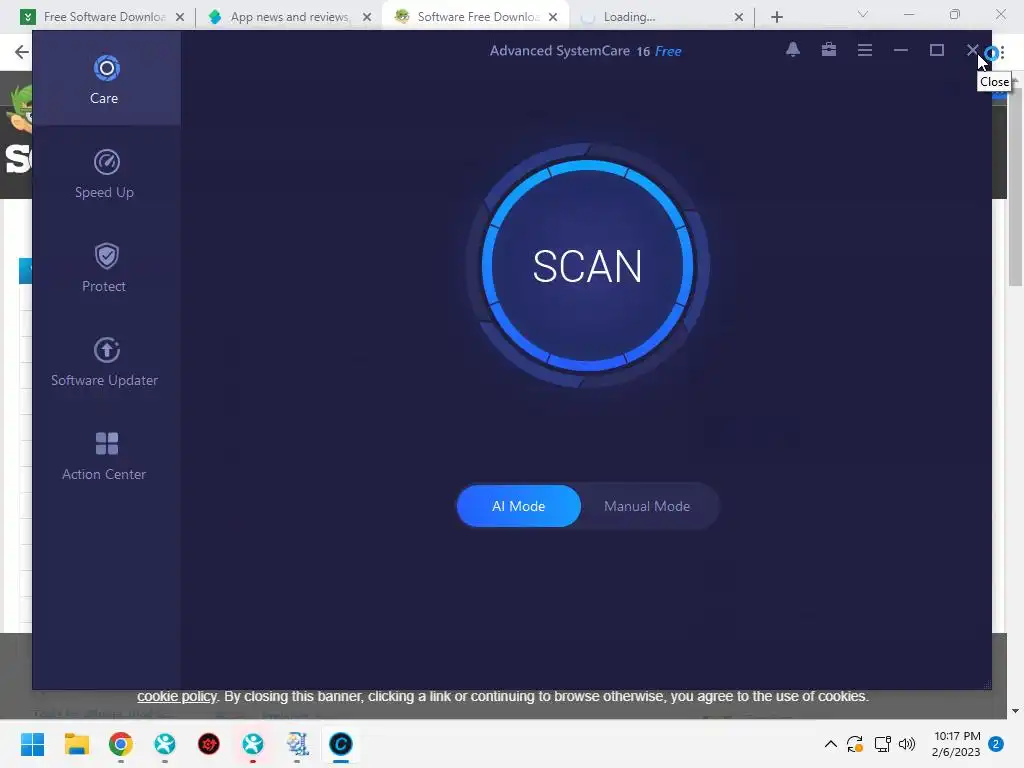Open the sync status tray icon

tap(855, 744)
